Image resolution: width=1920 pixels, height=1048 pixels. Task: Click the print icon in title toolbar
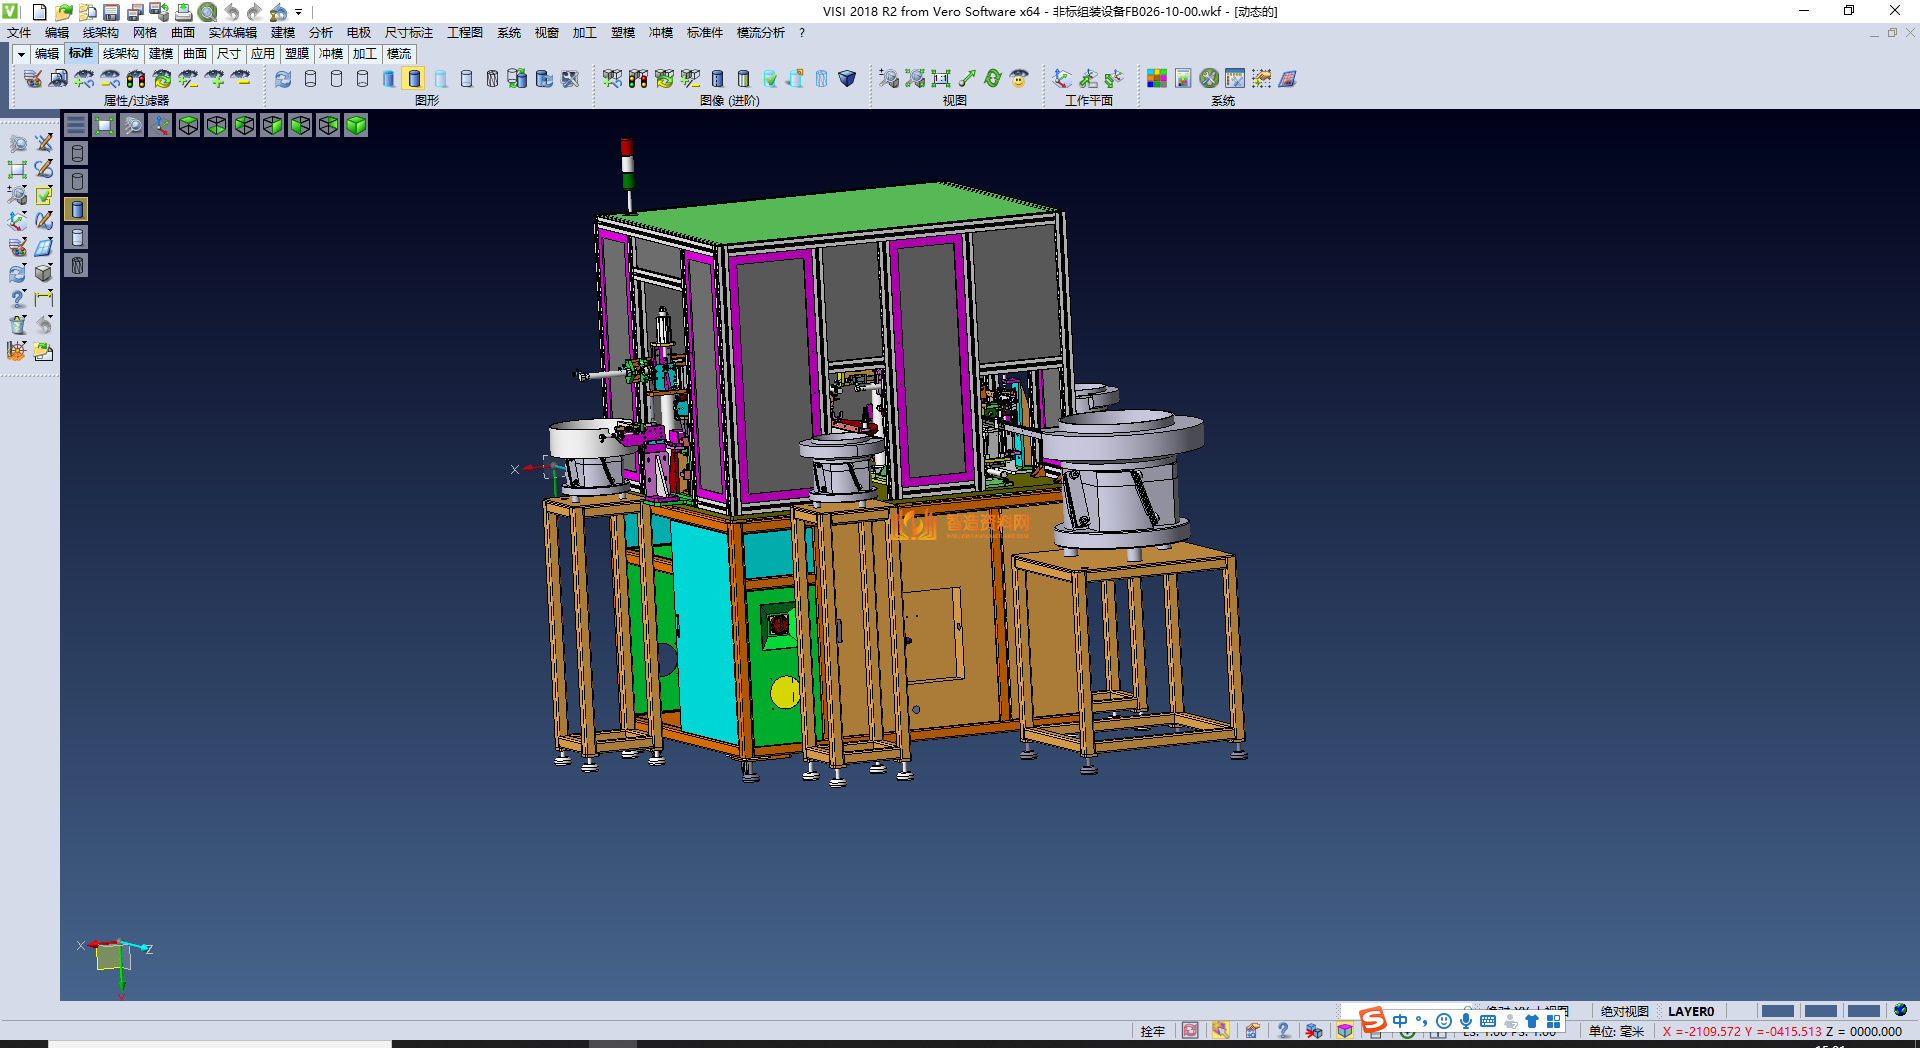184,12
